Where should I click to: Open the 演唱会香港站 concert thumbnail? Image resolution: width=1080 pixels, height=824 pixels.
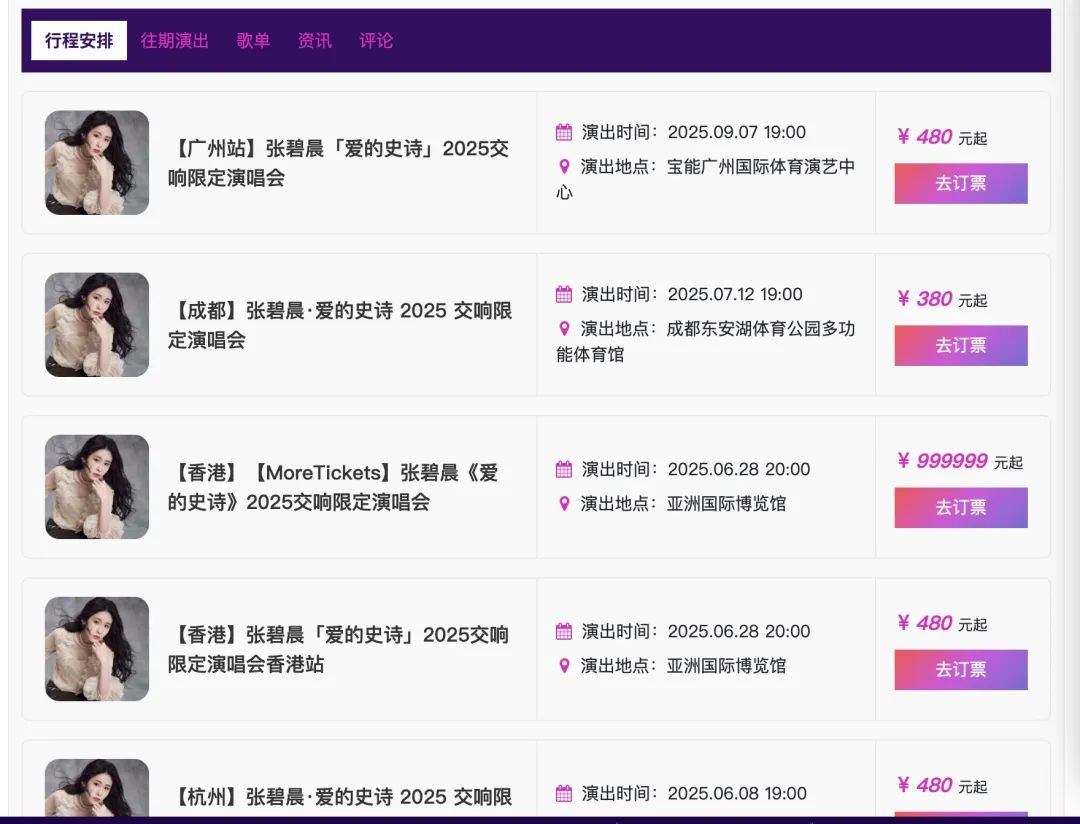[x=97, y=649]
